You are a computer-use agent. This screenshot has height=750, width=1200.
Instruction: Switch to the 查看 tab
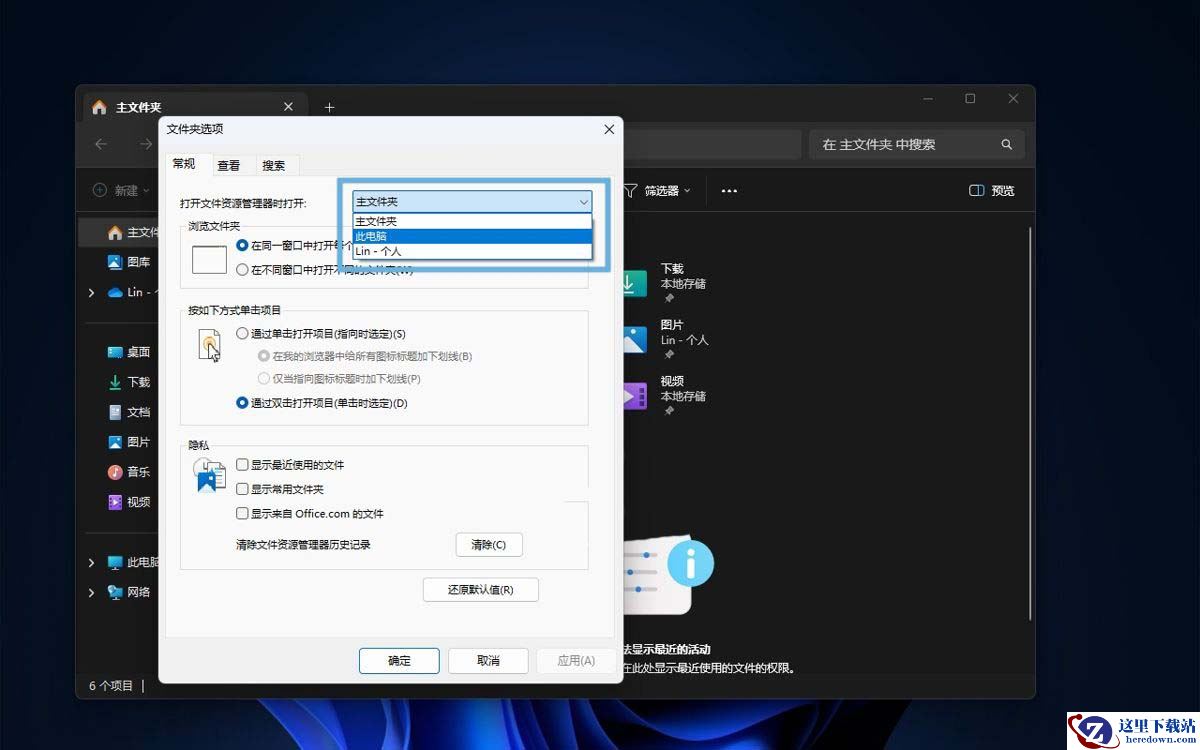(x=229, y=166)
